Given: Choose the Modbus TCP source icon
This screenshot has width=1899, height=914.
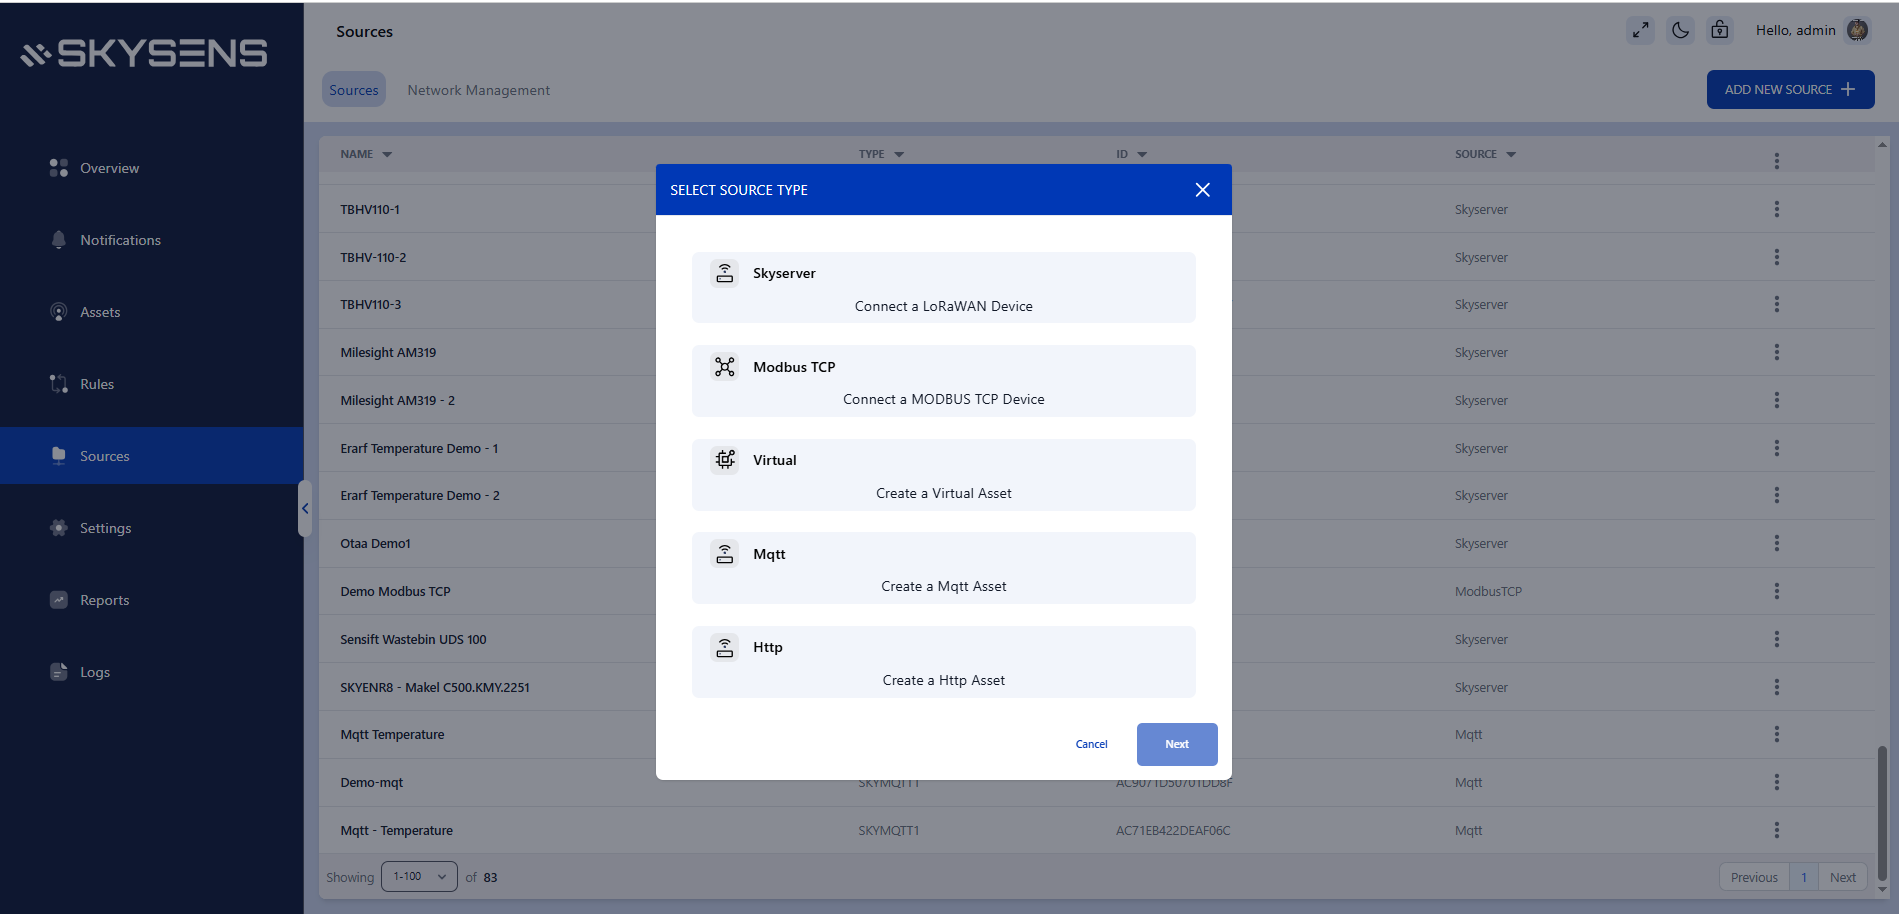Looking at the screenshot, I should (x=725, y=367).
